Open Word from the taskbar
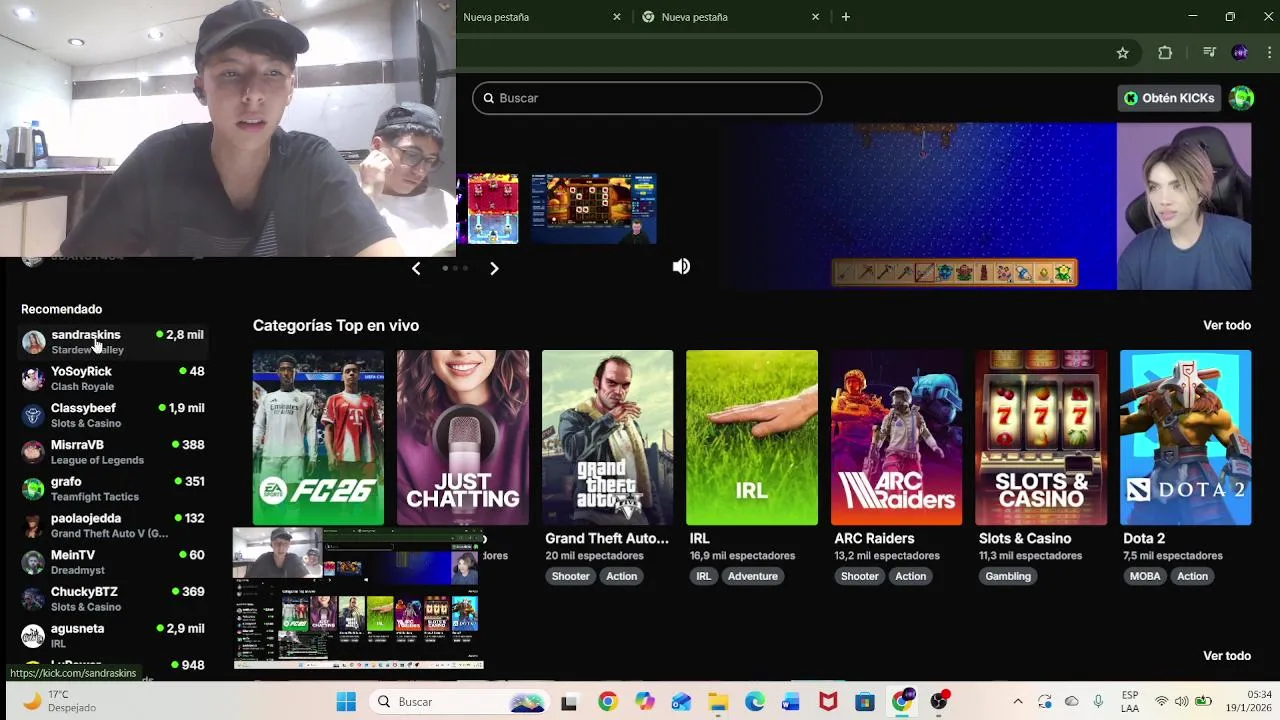 (791, 702)
